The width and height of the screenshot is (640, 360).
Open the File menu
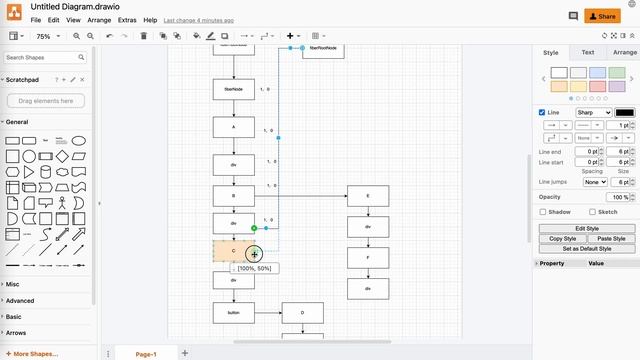click(x=36, y=20)
